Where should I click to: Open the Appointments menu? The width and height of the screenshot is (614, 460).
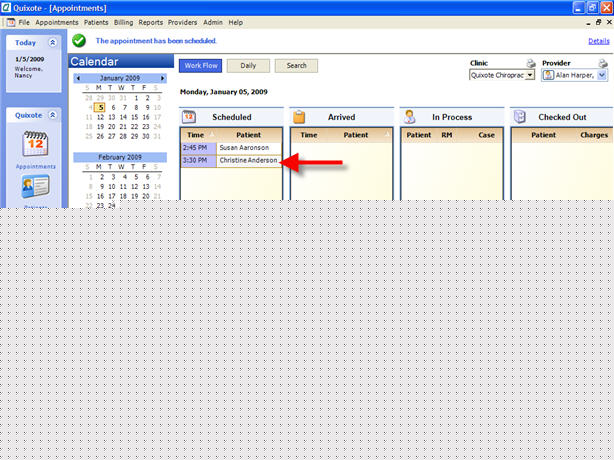click(x=57, y=22)
